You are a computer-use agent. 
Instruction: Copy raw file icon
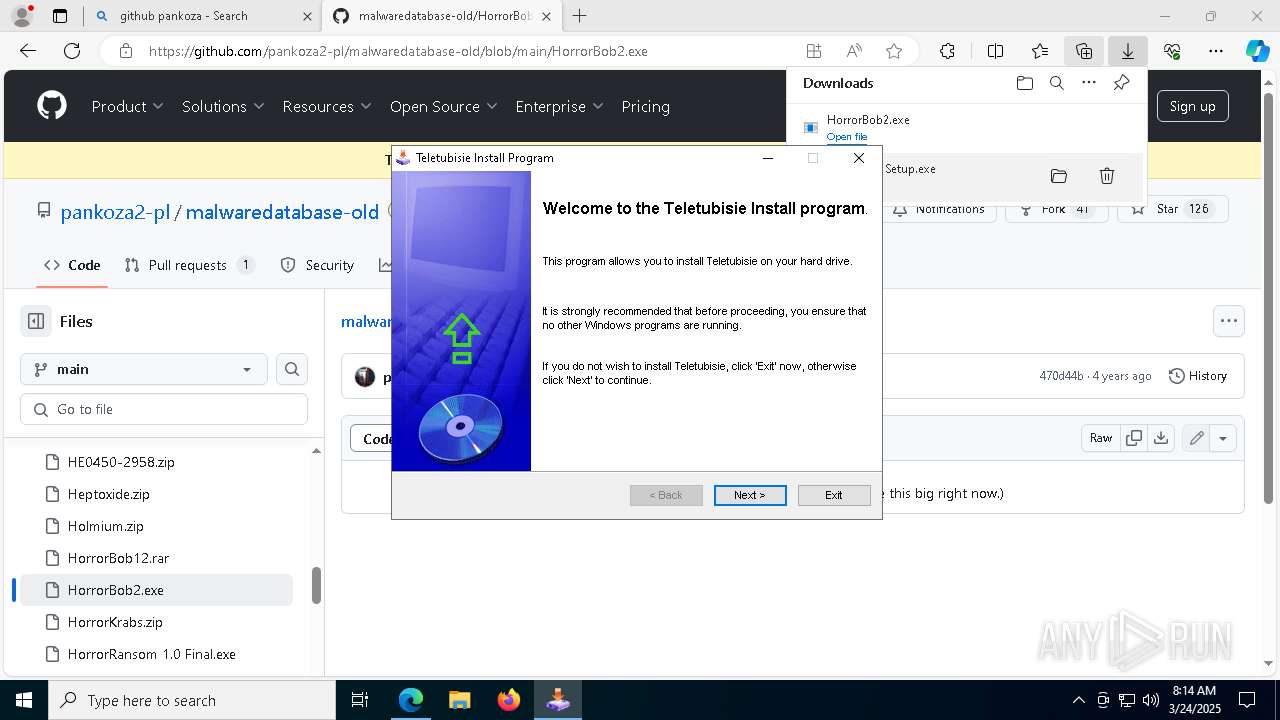tap(1134, 438)
